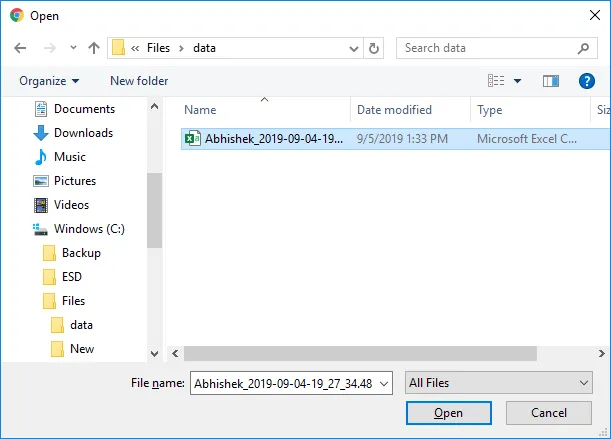Create a New folder
Screen dimensions: 611x439
(139, 81)
